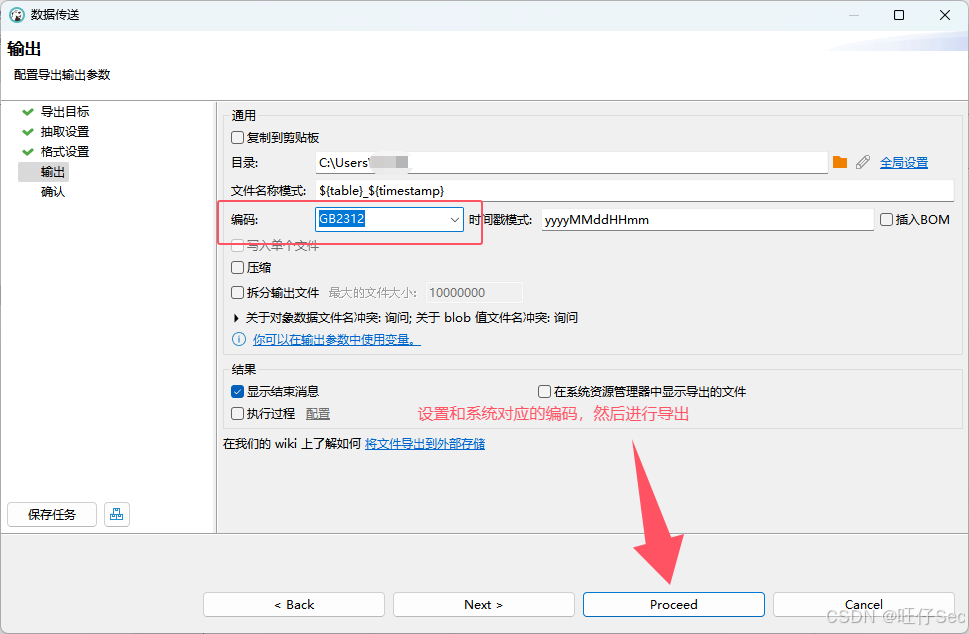The image size is (969, 634).
Task: Click the 文件名称模式 input field
Action: coord(635,190)
